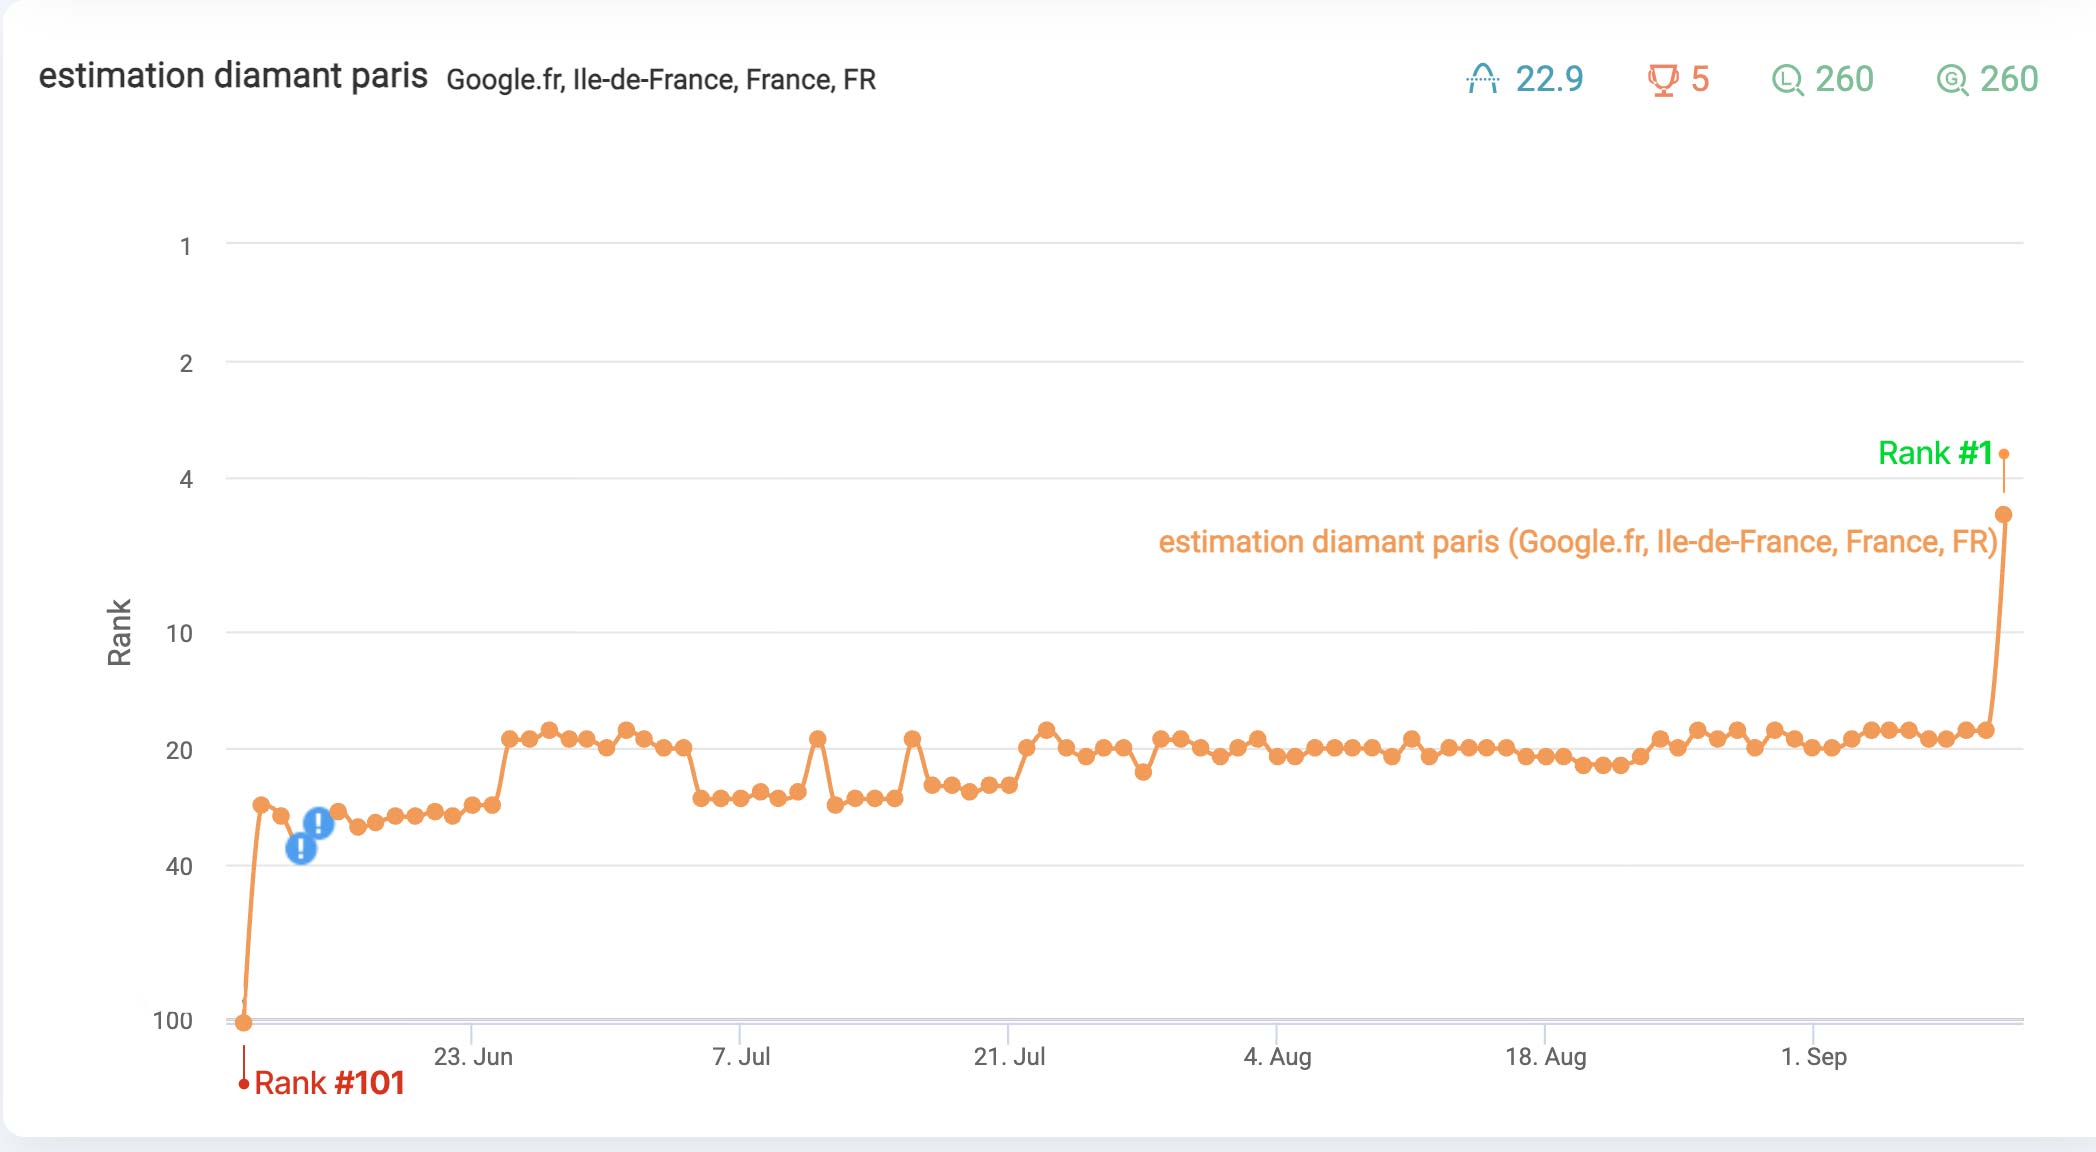Viewport: 2096px width, 1152px height.
Task: Click the 'estimation diamant paris' keyword title
Action: tap(233, 76)
